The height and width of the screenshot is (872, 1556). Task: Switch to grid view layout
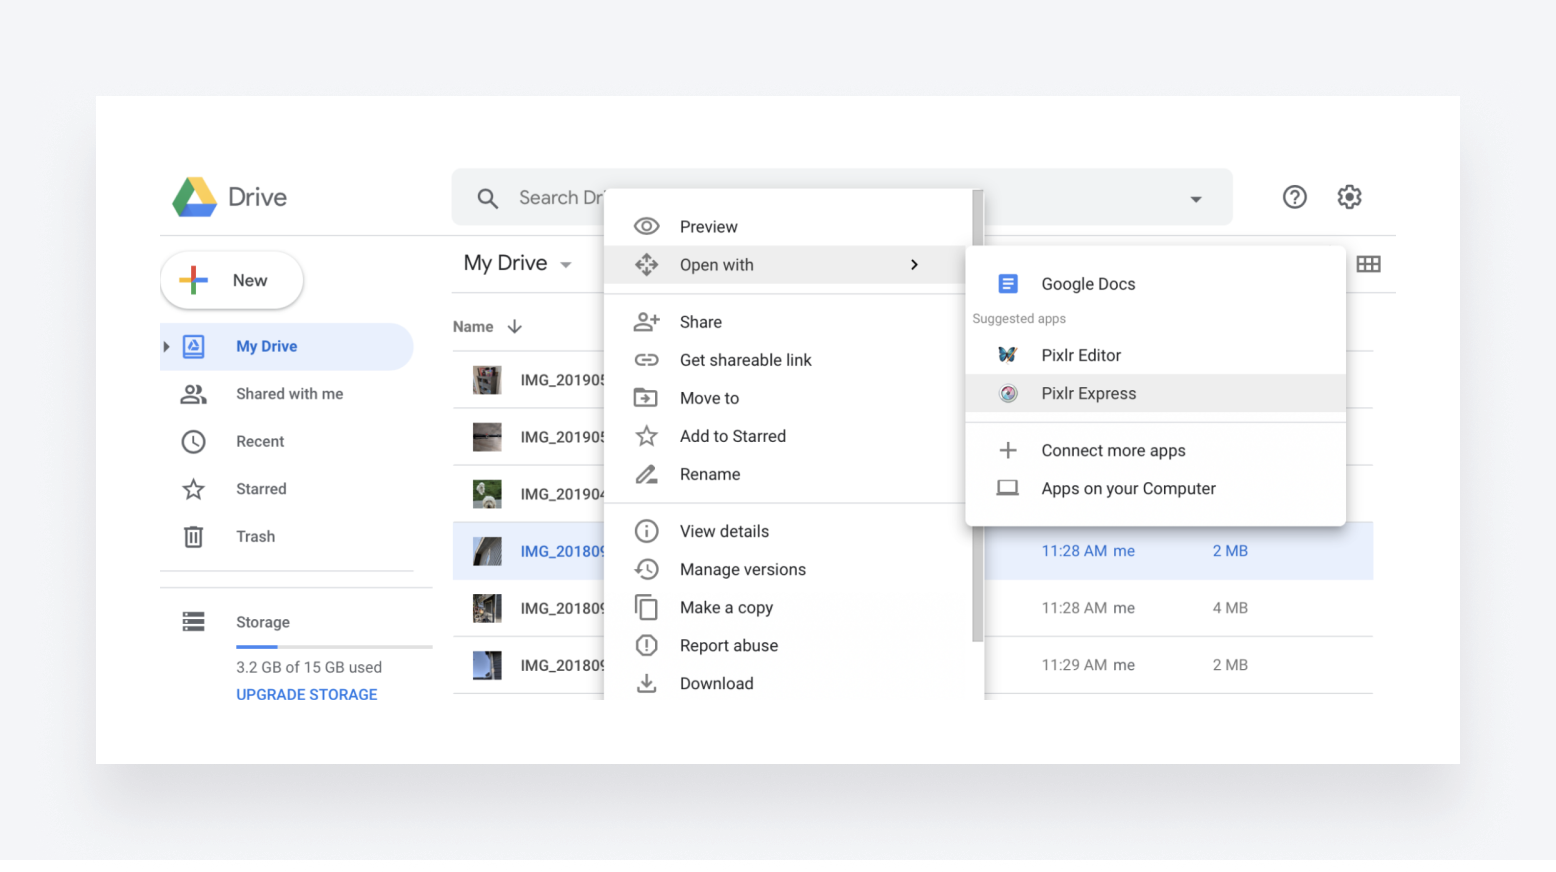pyautogui.click(x=1368, y=264)
